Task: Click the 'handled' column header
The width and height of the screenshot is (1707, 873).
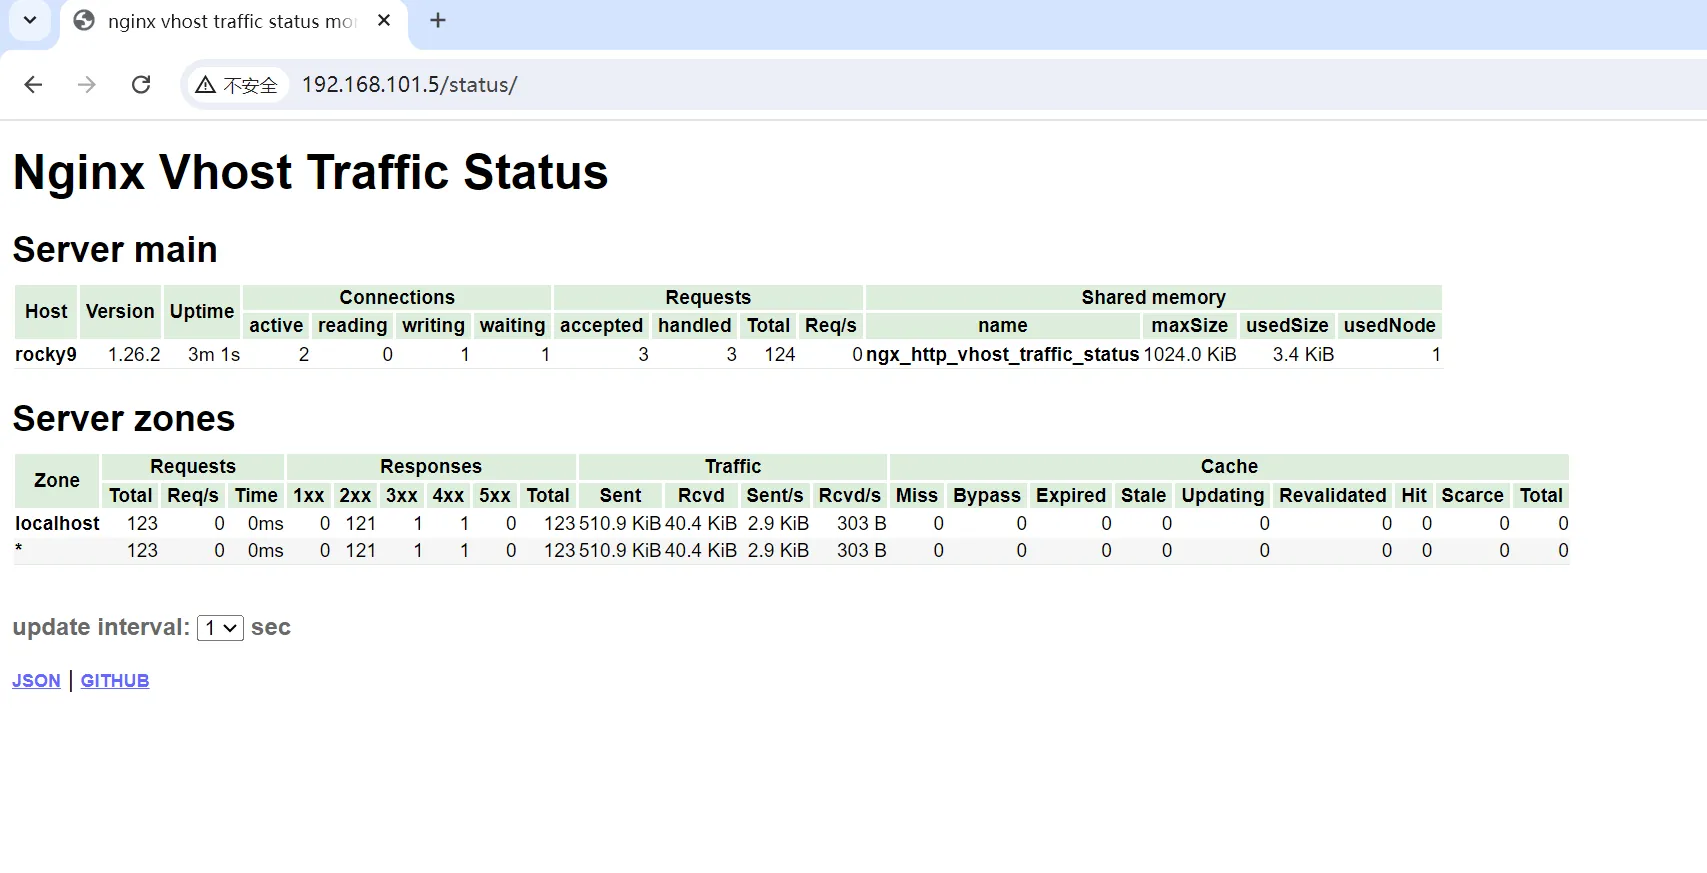Action: click(x=694, y=325)
